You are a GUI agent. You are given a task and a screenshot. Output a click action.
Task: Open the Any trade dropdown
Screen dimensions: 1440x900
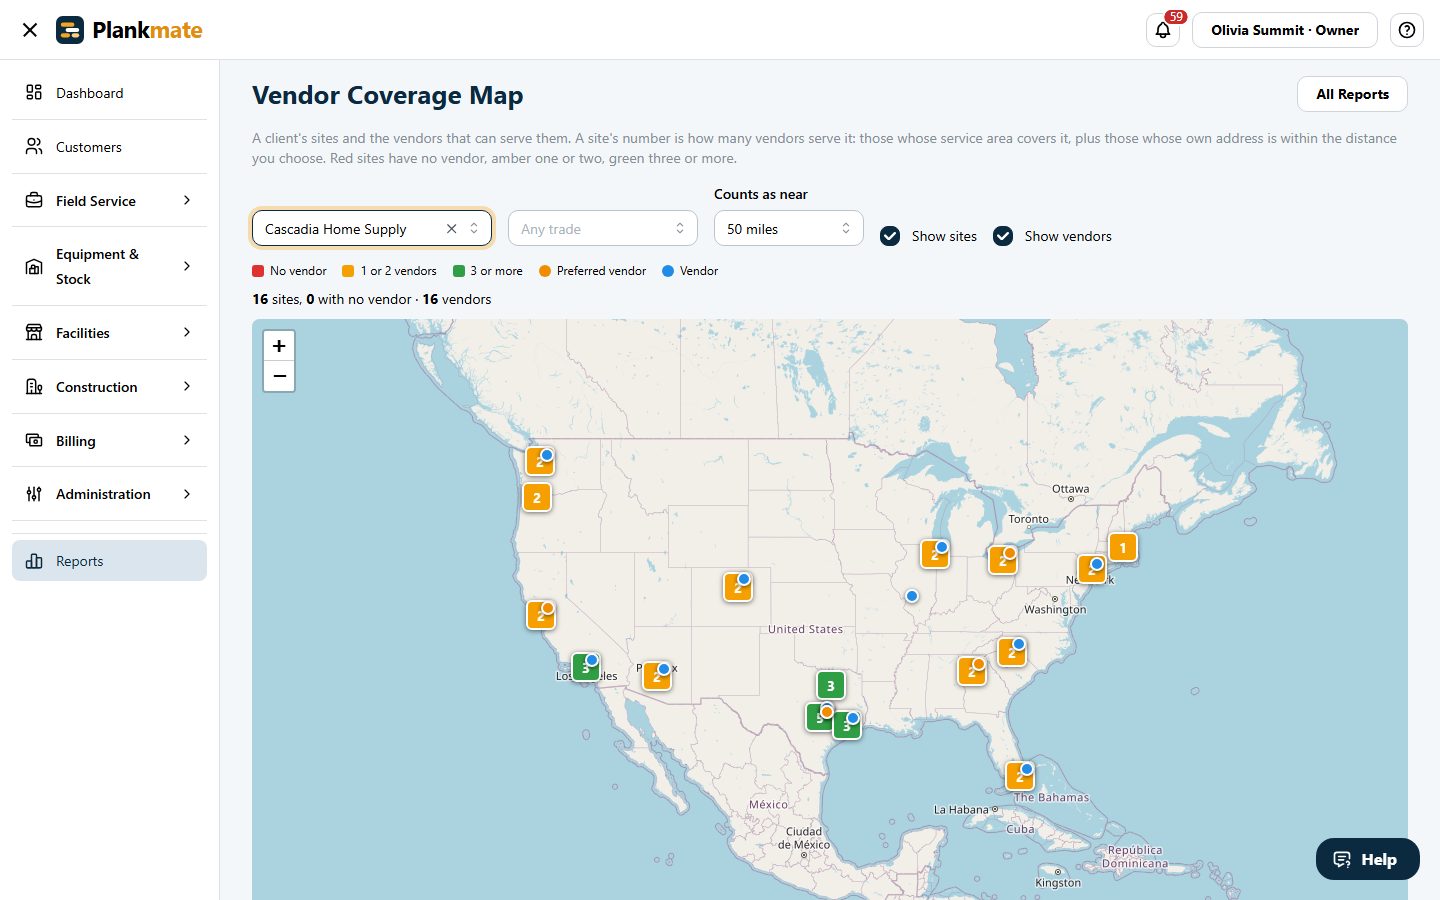[x=603, y=228]
